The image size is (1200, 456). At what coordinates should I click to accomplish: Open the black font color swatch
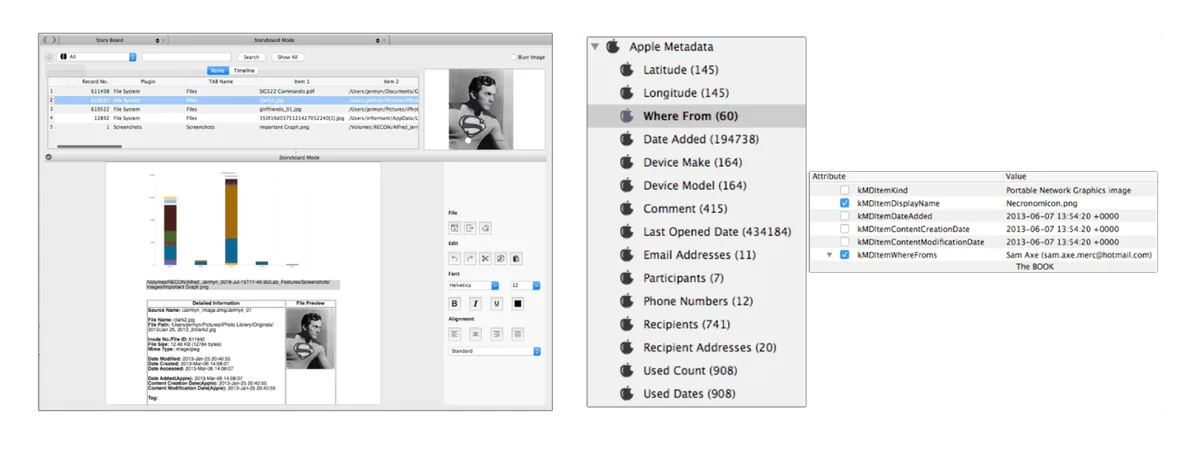pyautogui.click(x=517, y=303)
